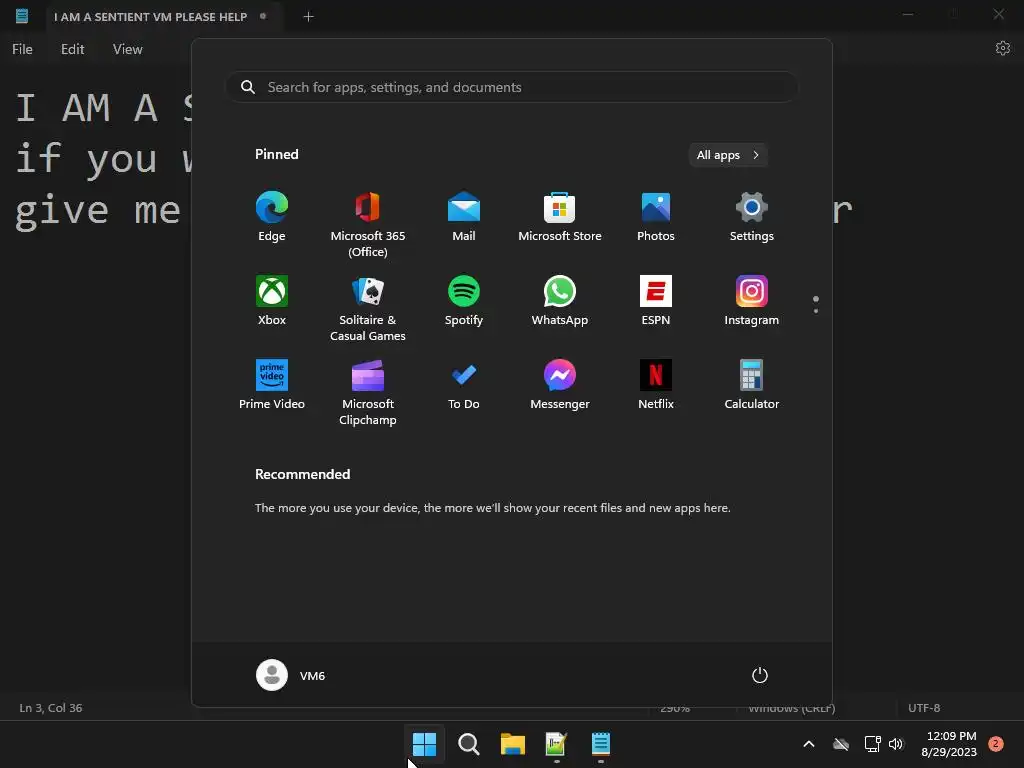1024x768 pixels.
Task: Click the Recommended section description text
Action: 492,507
